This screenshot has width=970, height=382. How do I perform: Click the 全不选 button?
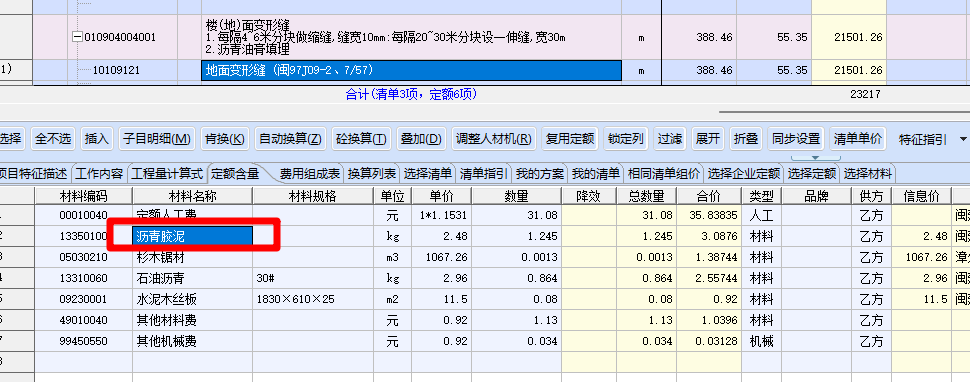(53, 139)
